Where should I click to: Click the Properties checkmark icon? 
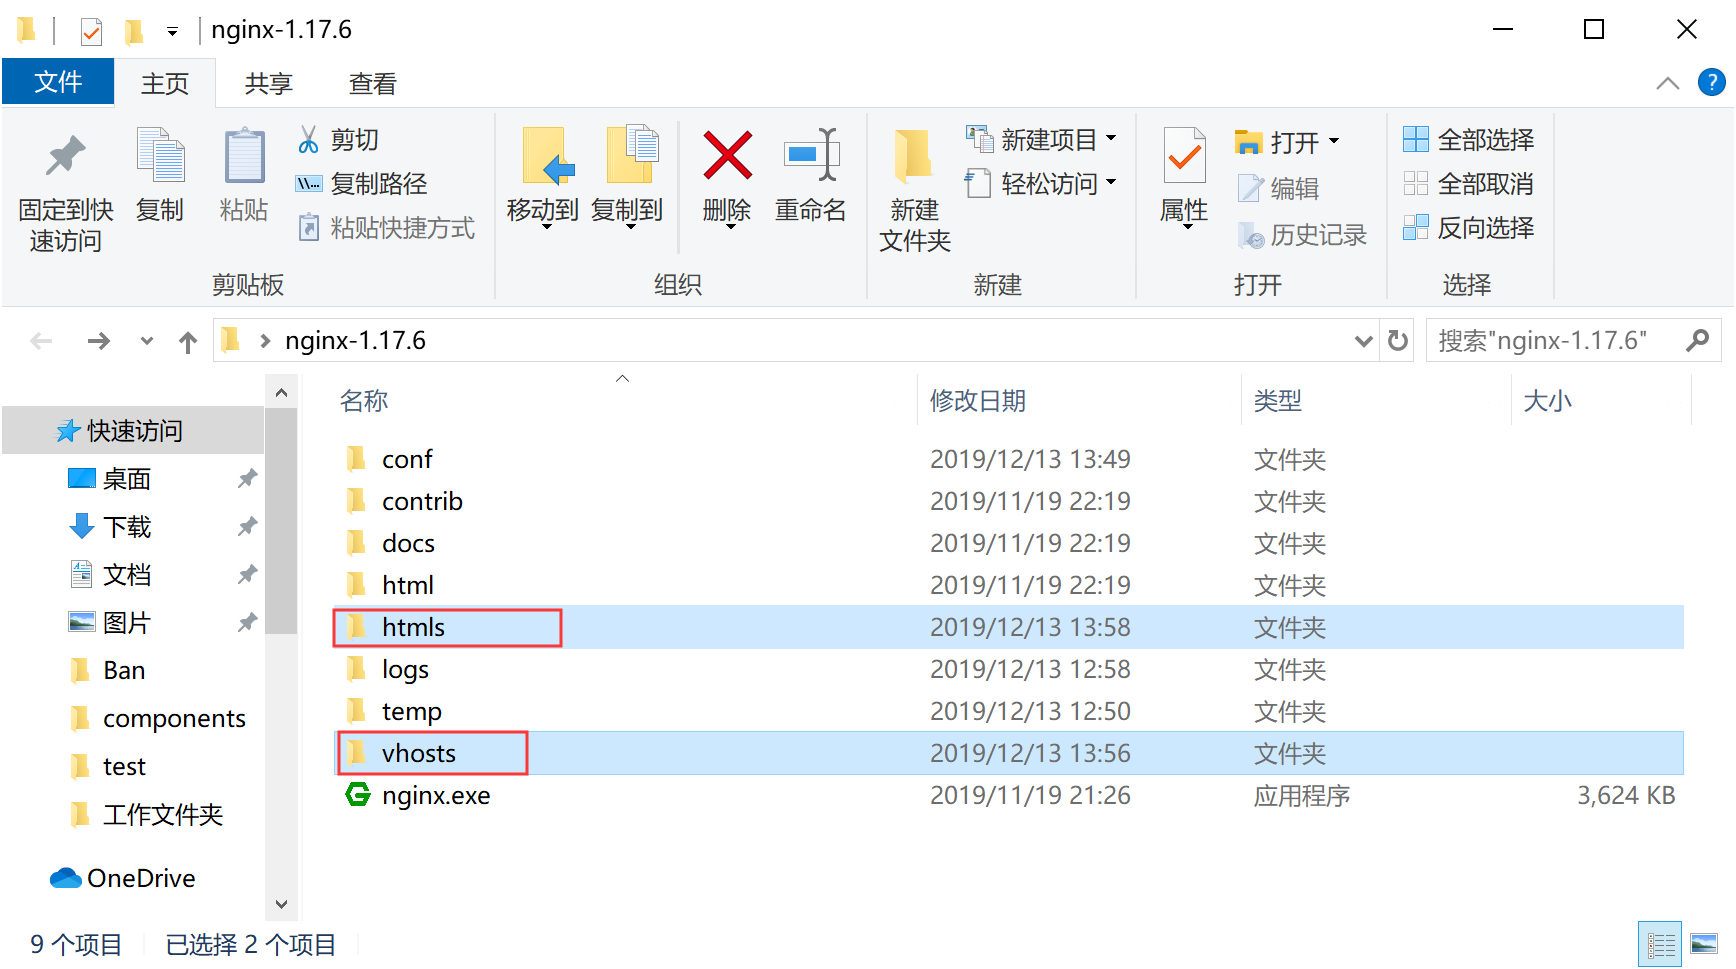click(1184, 157)
